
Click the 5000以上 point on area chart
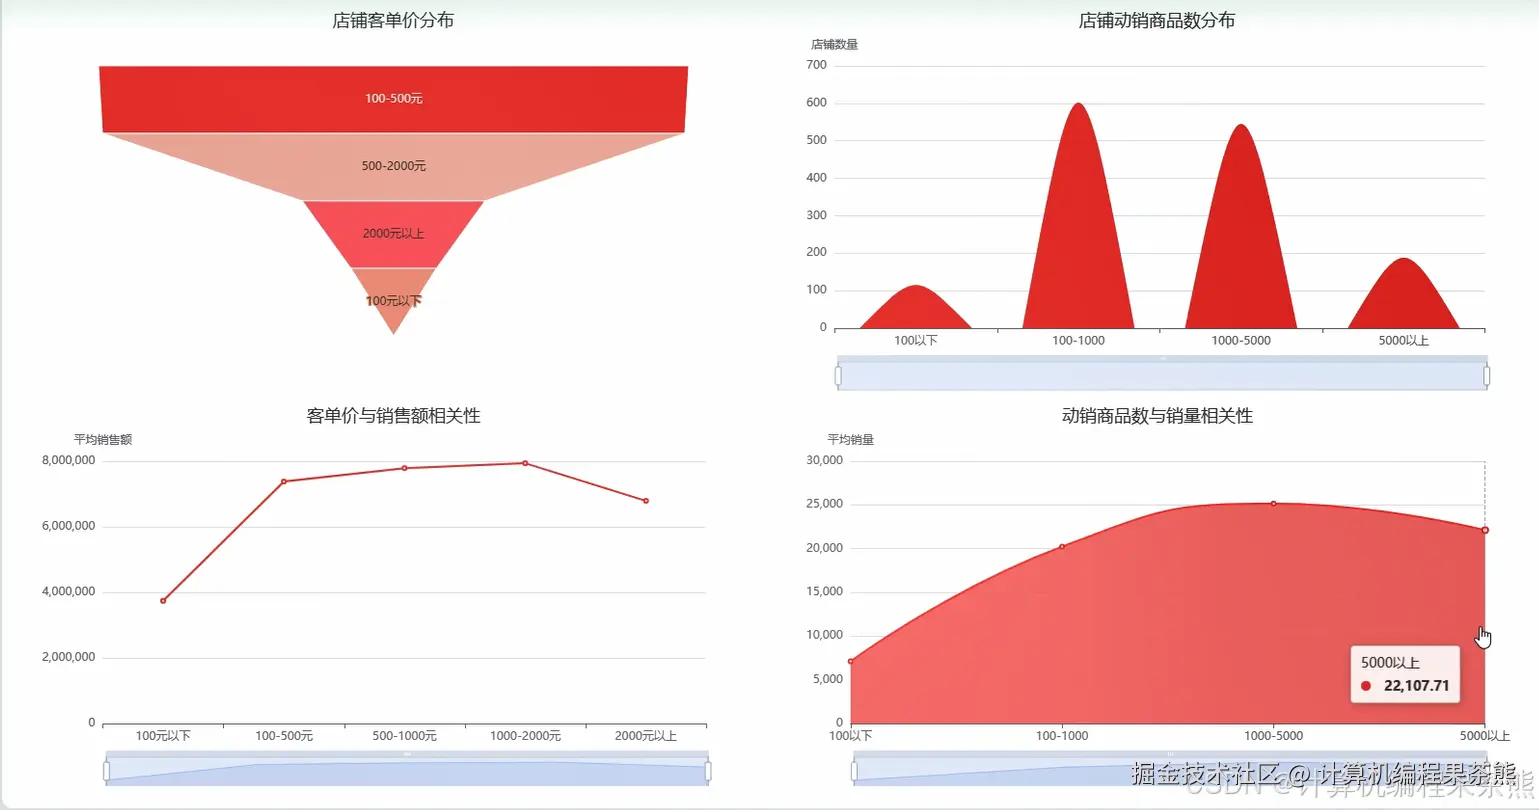[1485, 530]
